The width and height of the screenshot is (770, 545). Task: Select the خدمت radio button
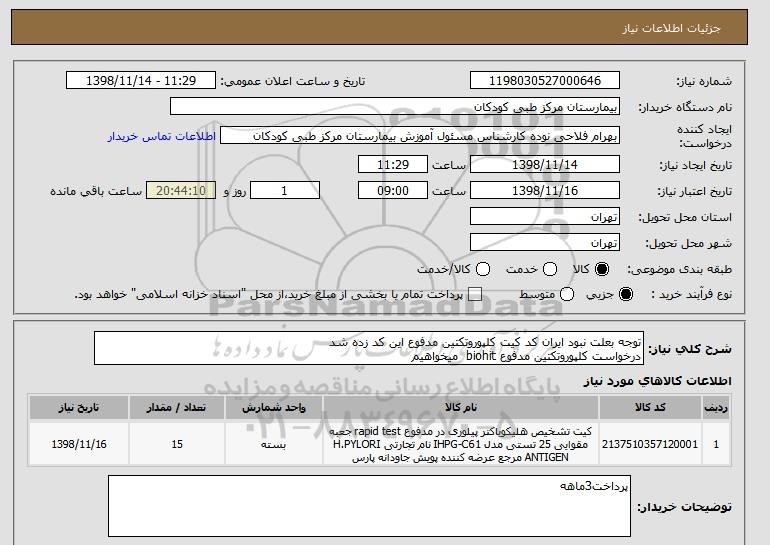(550, 269)
